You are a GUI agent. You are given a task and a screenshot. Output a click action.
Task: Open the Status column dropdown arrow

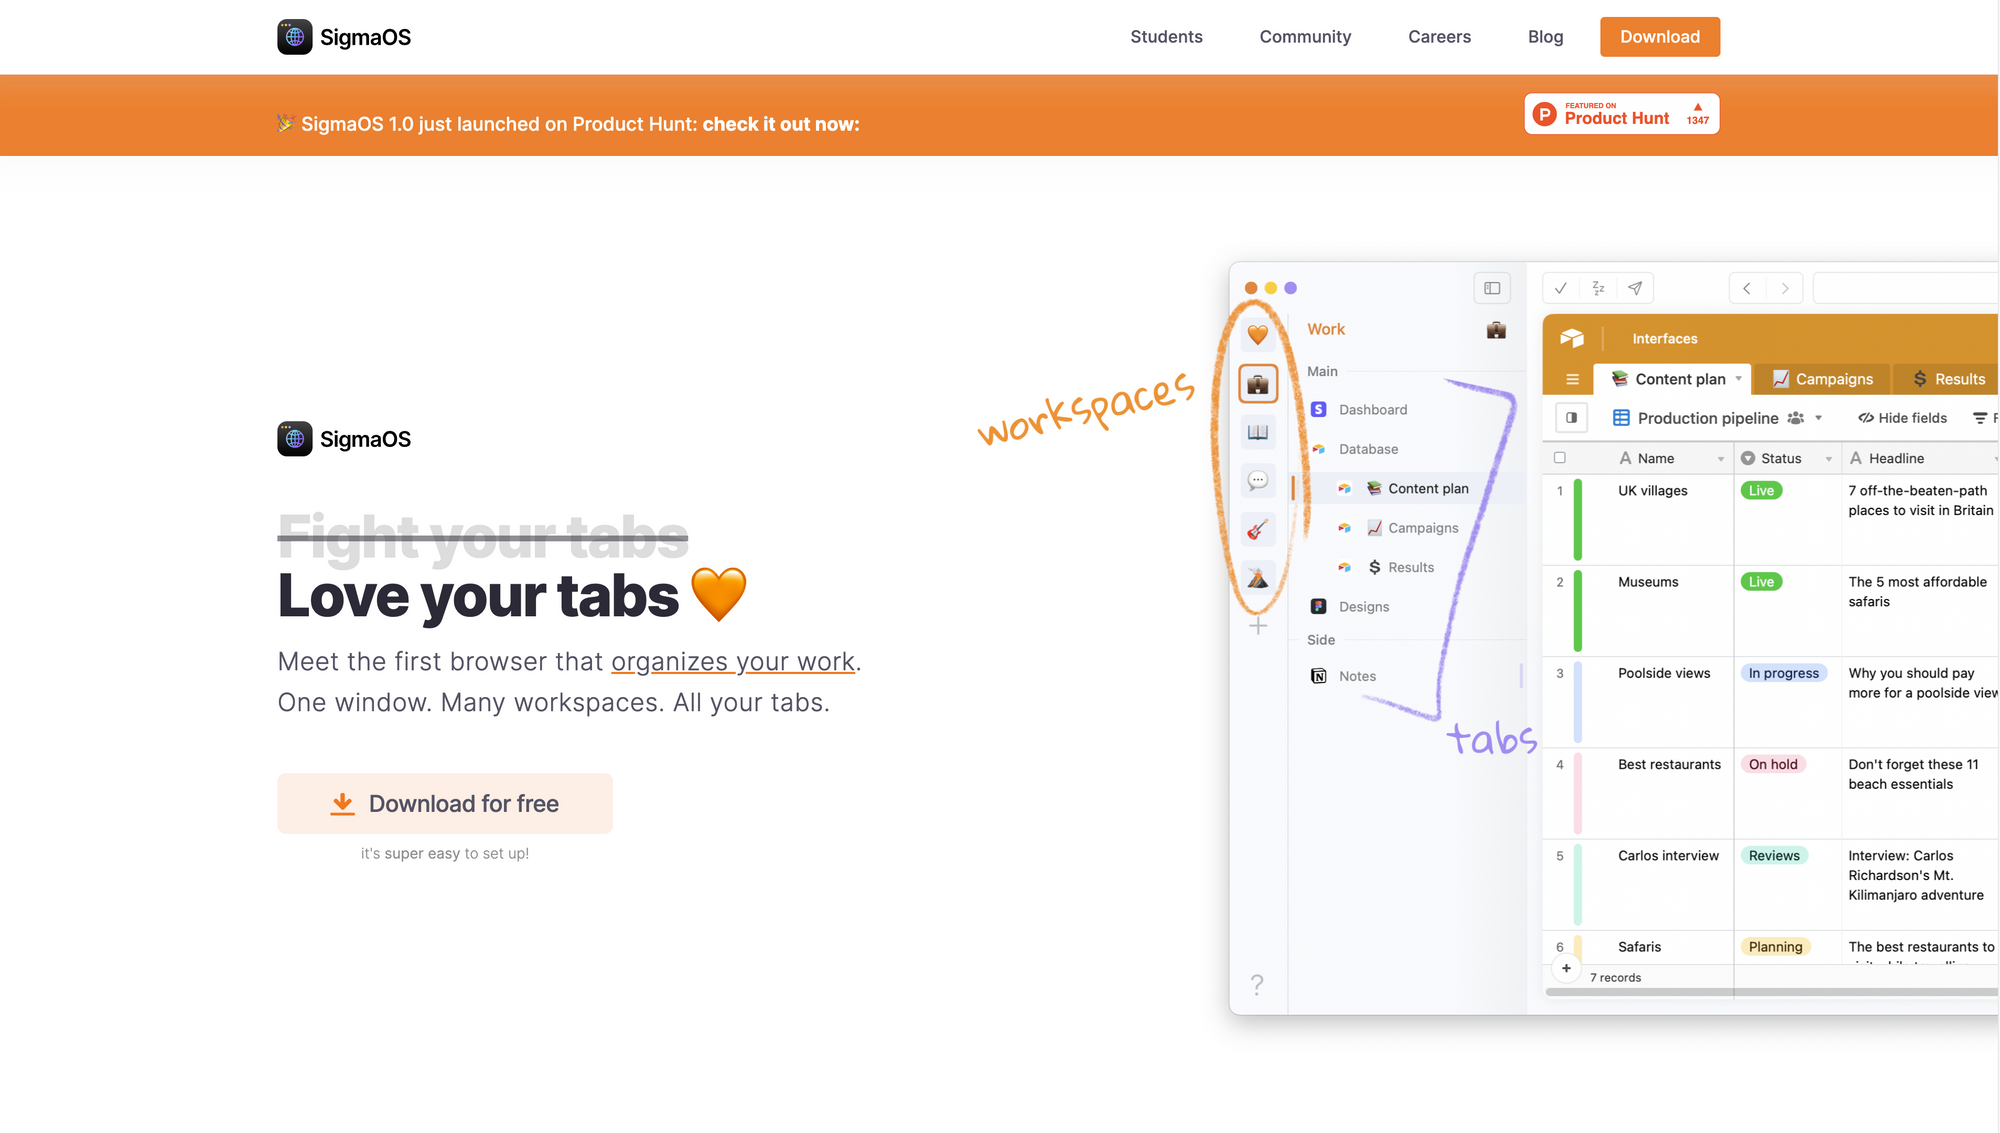[1828, 459]
